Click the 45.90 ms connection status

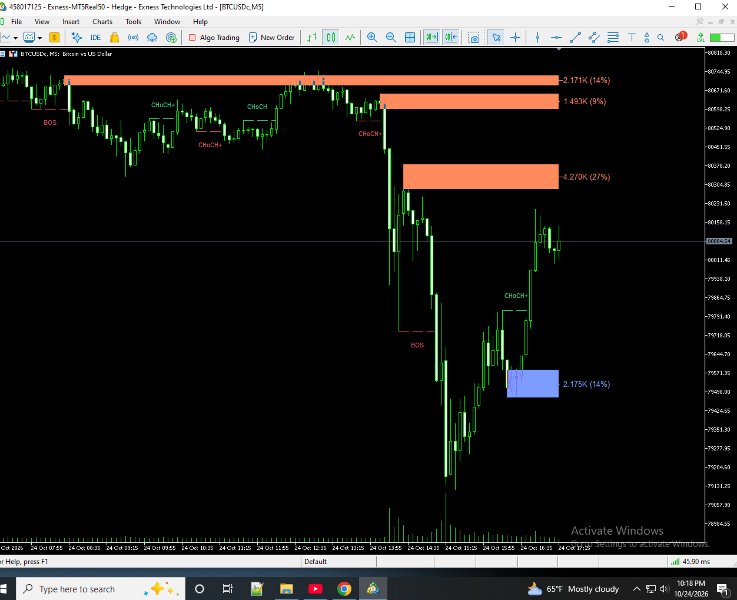(x=690, y=561)
